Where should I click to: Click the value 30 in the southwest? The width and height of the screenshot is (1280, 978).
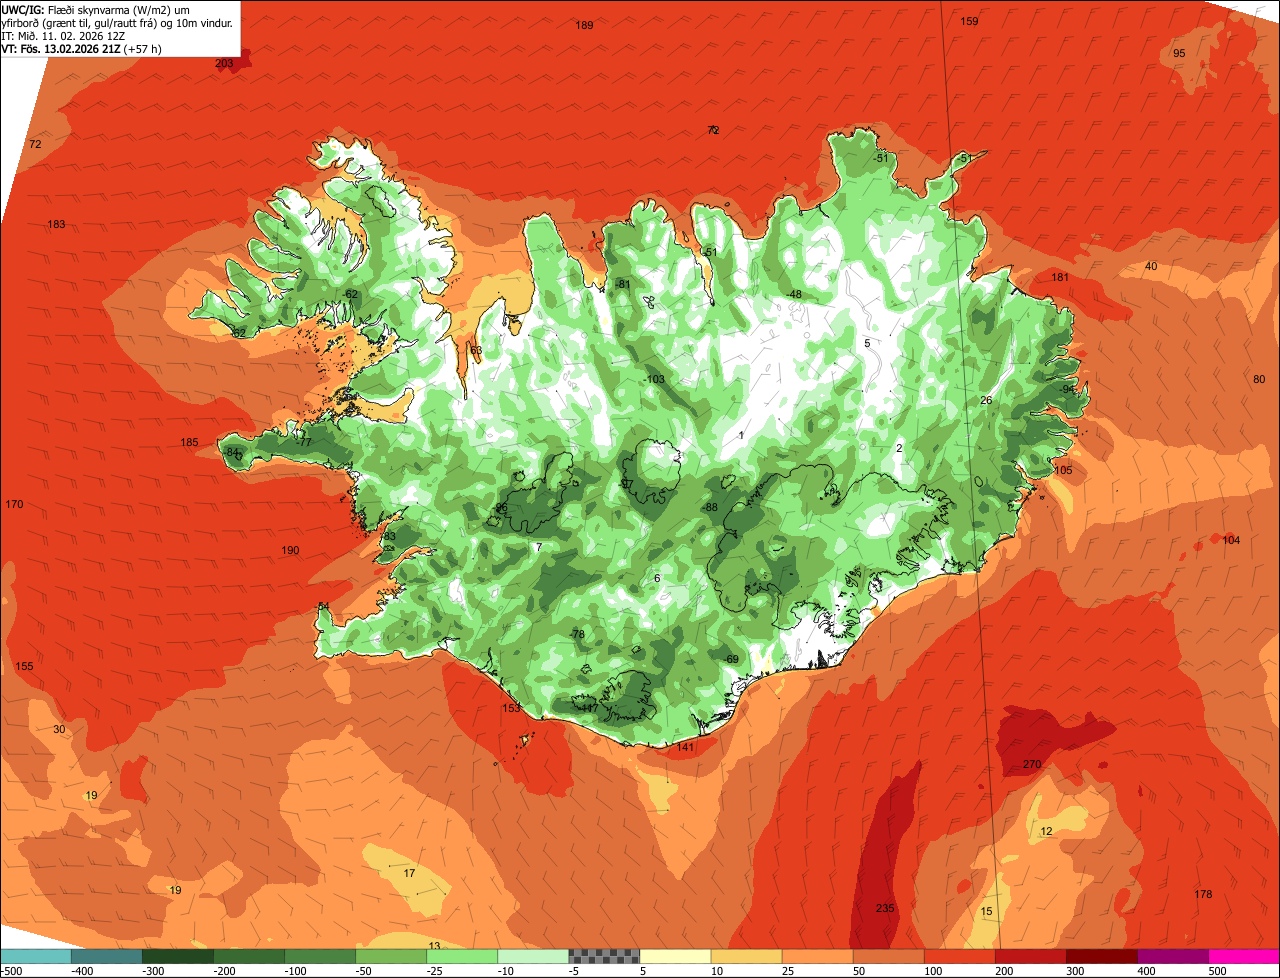[x=59, y=729]
